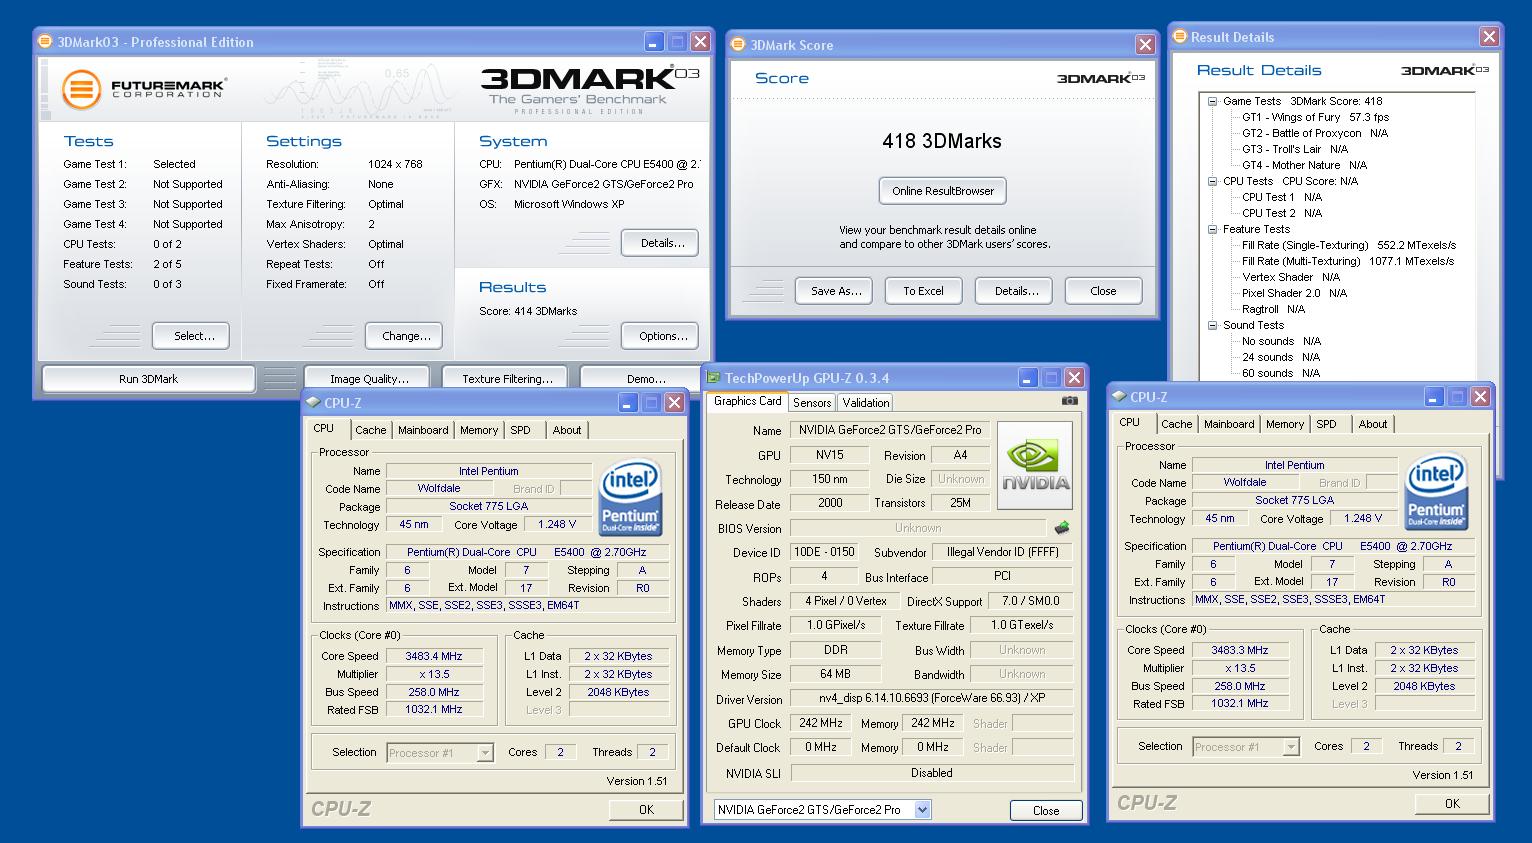Open Image Quality... in 3DMark03
1532x843 pixels.
[x=369, y=379]
